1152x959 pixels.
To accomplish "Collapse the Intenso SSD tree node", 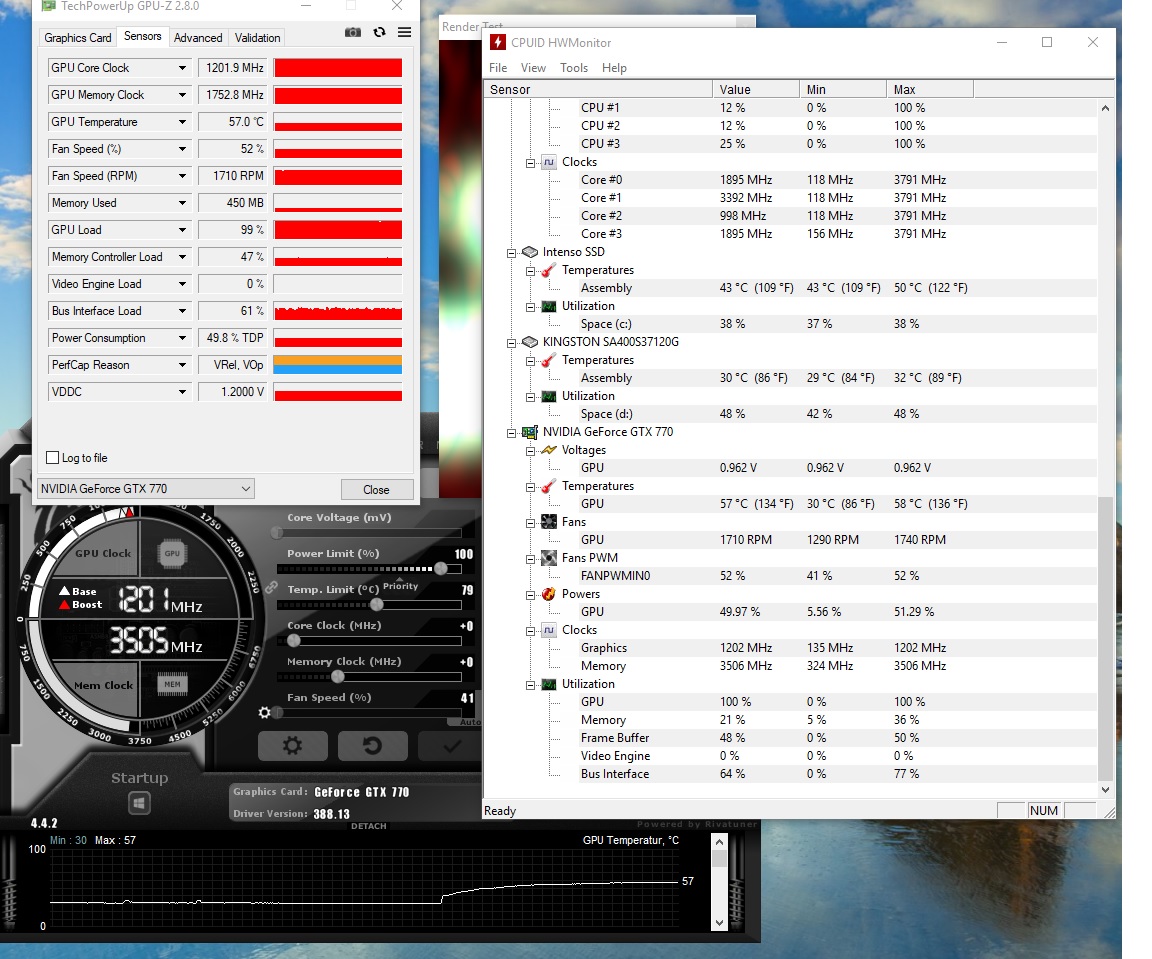I will pos(511,253).
